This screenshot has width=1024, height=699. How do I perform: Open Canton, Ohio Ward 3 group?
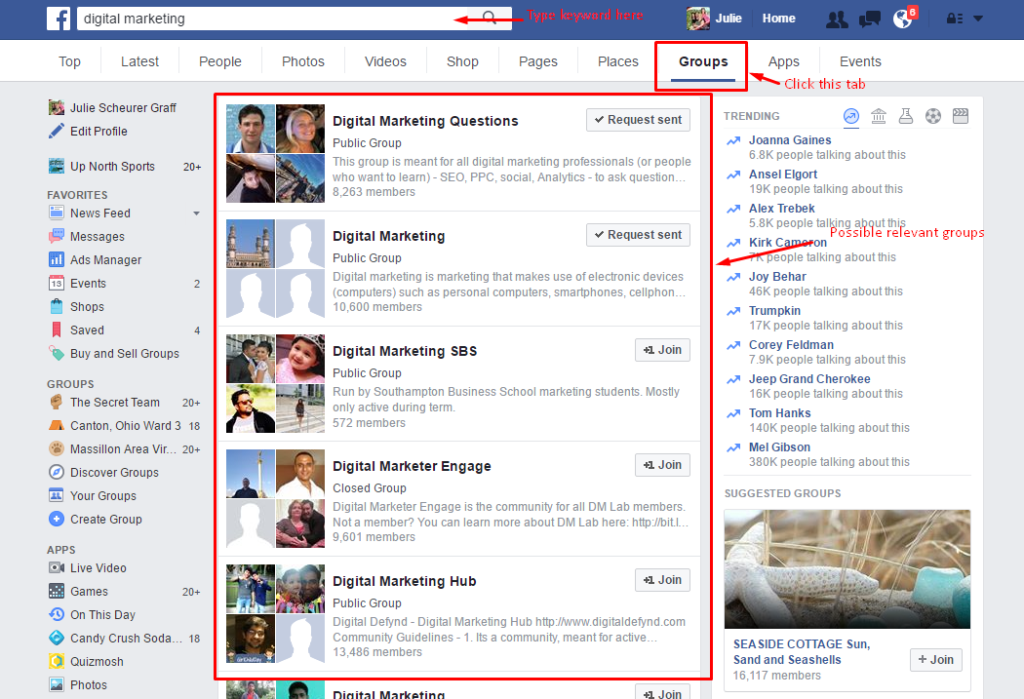pyautogui.click(x=124, y=426)
